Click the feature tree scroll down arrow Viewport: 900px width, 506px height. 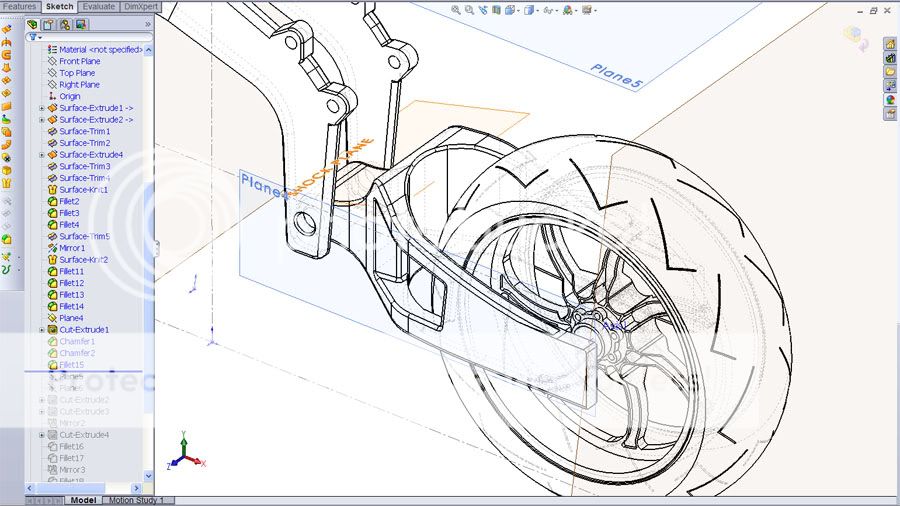[x=149, y=476]
